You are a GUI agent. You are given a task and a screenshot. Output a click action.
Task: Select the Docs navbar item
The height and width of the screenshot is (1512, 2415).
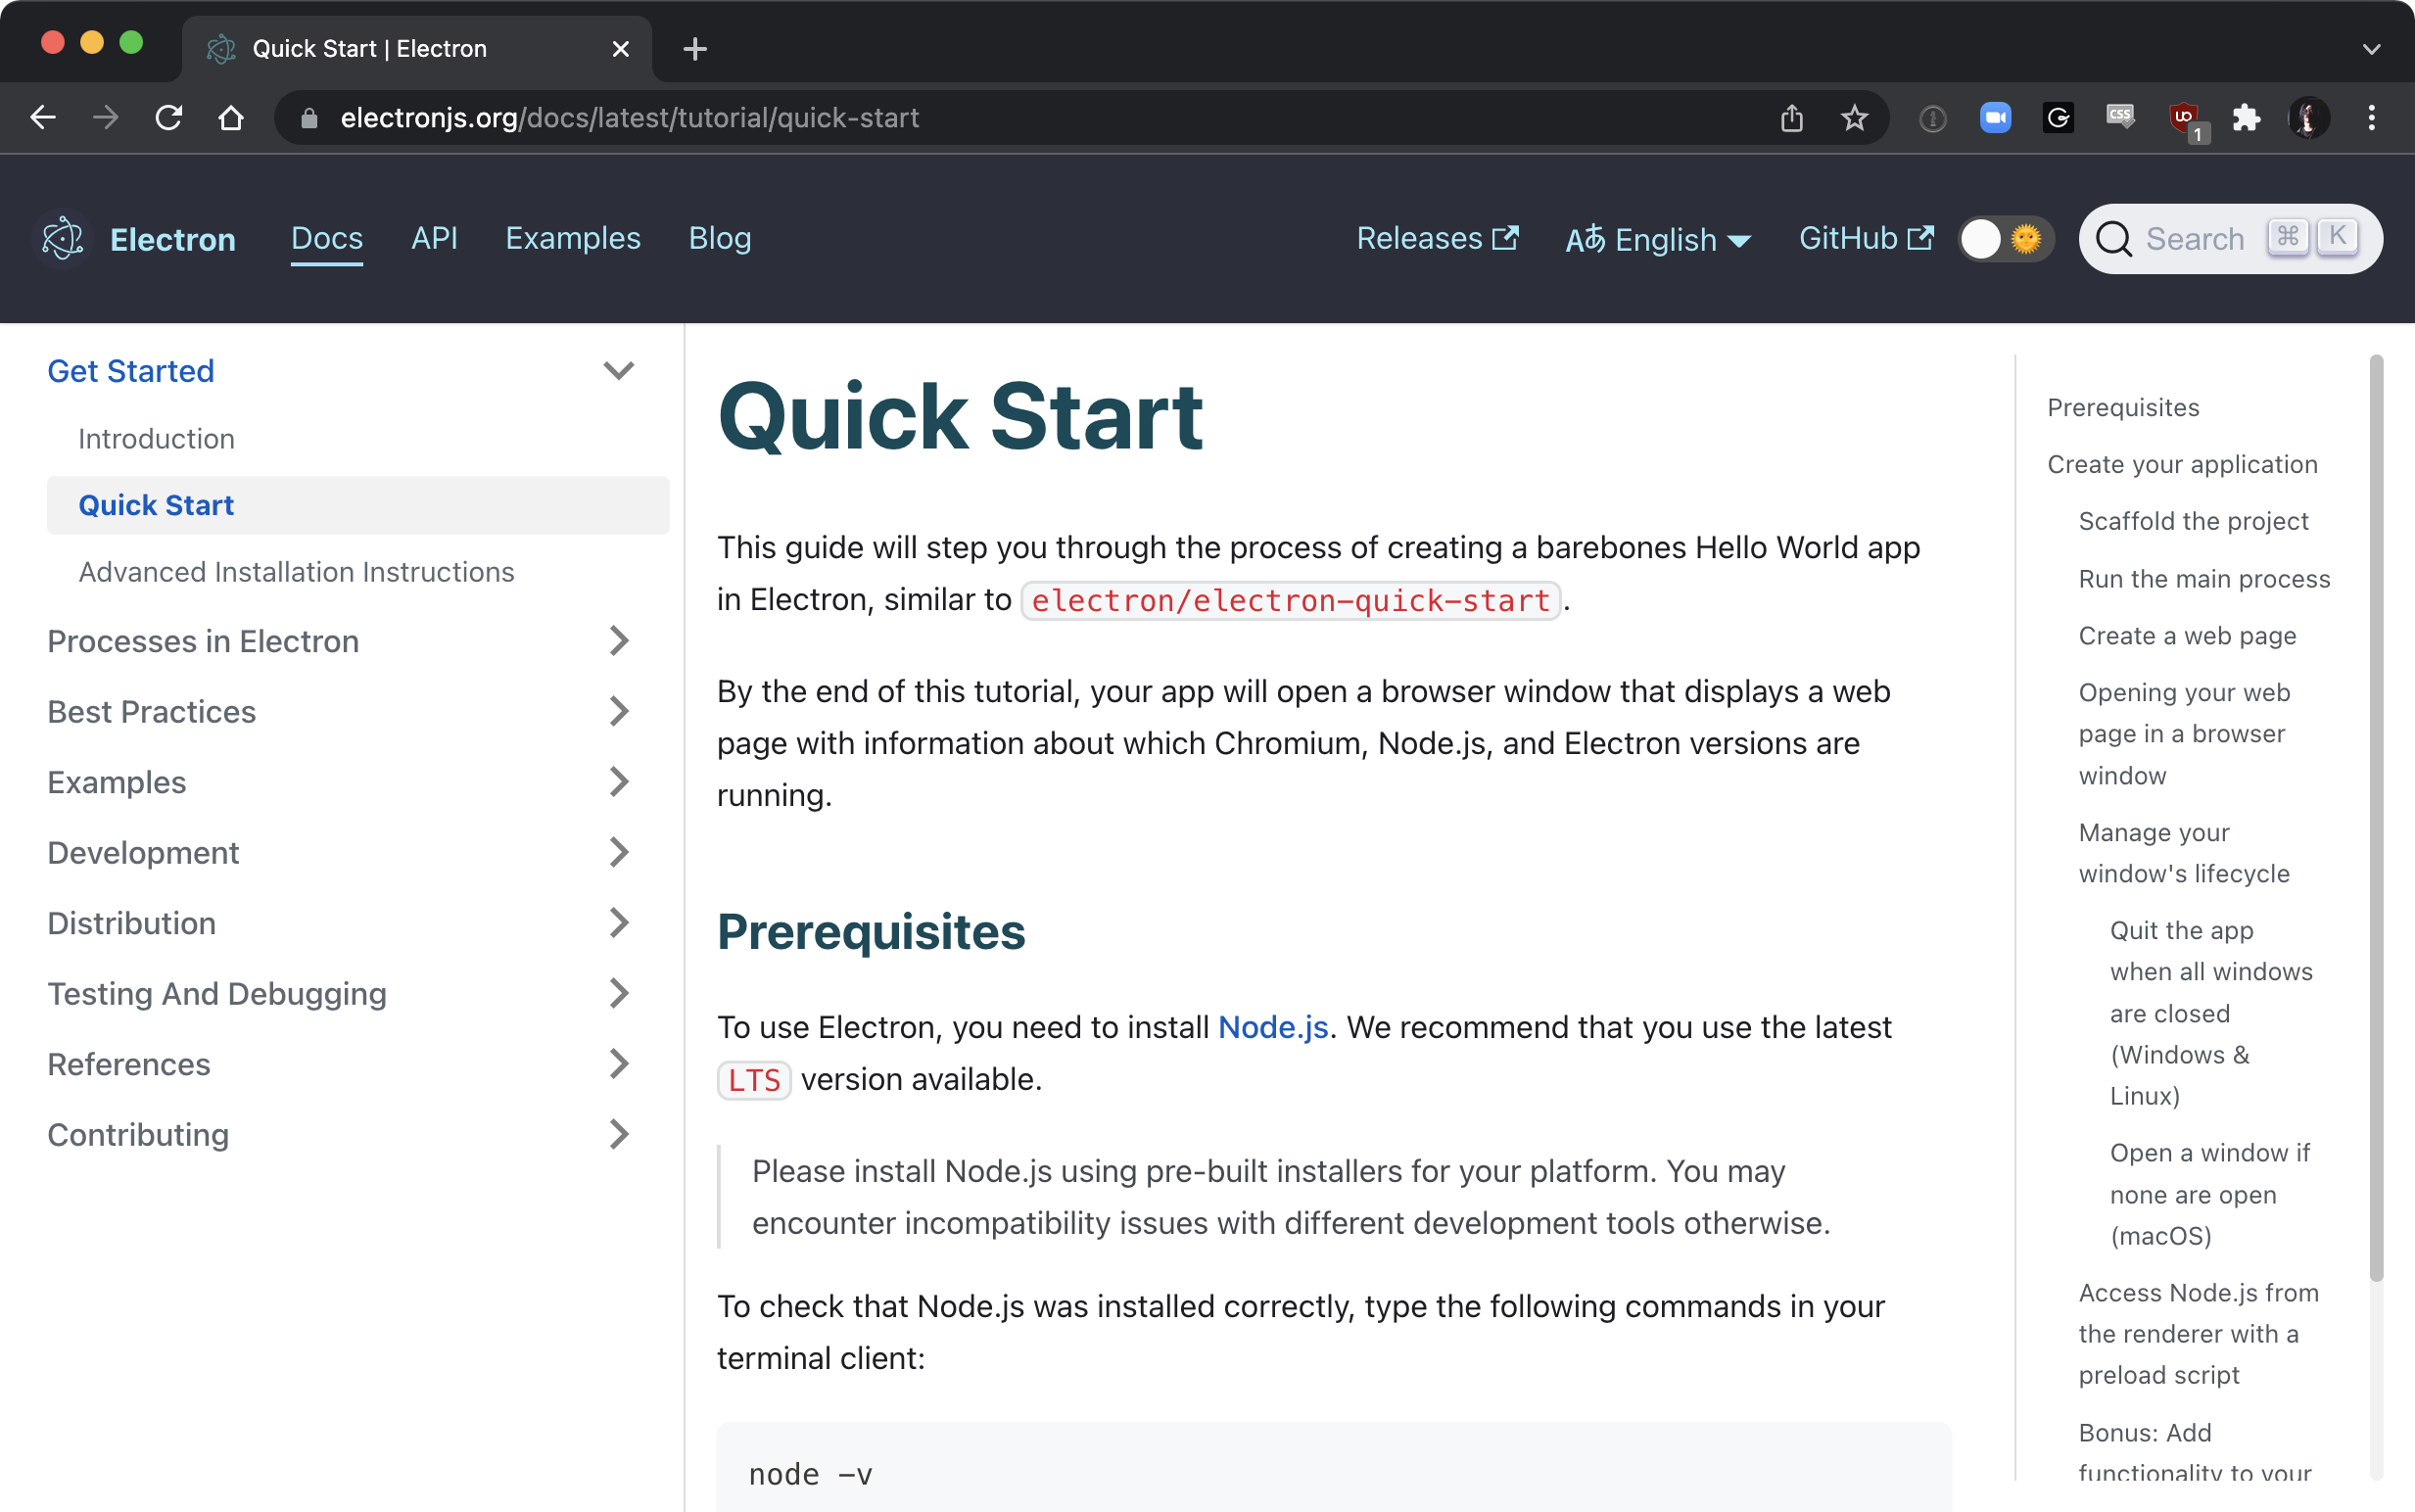[327, 238]
